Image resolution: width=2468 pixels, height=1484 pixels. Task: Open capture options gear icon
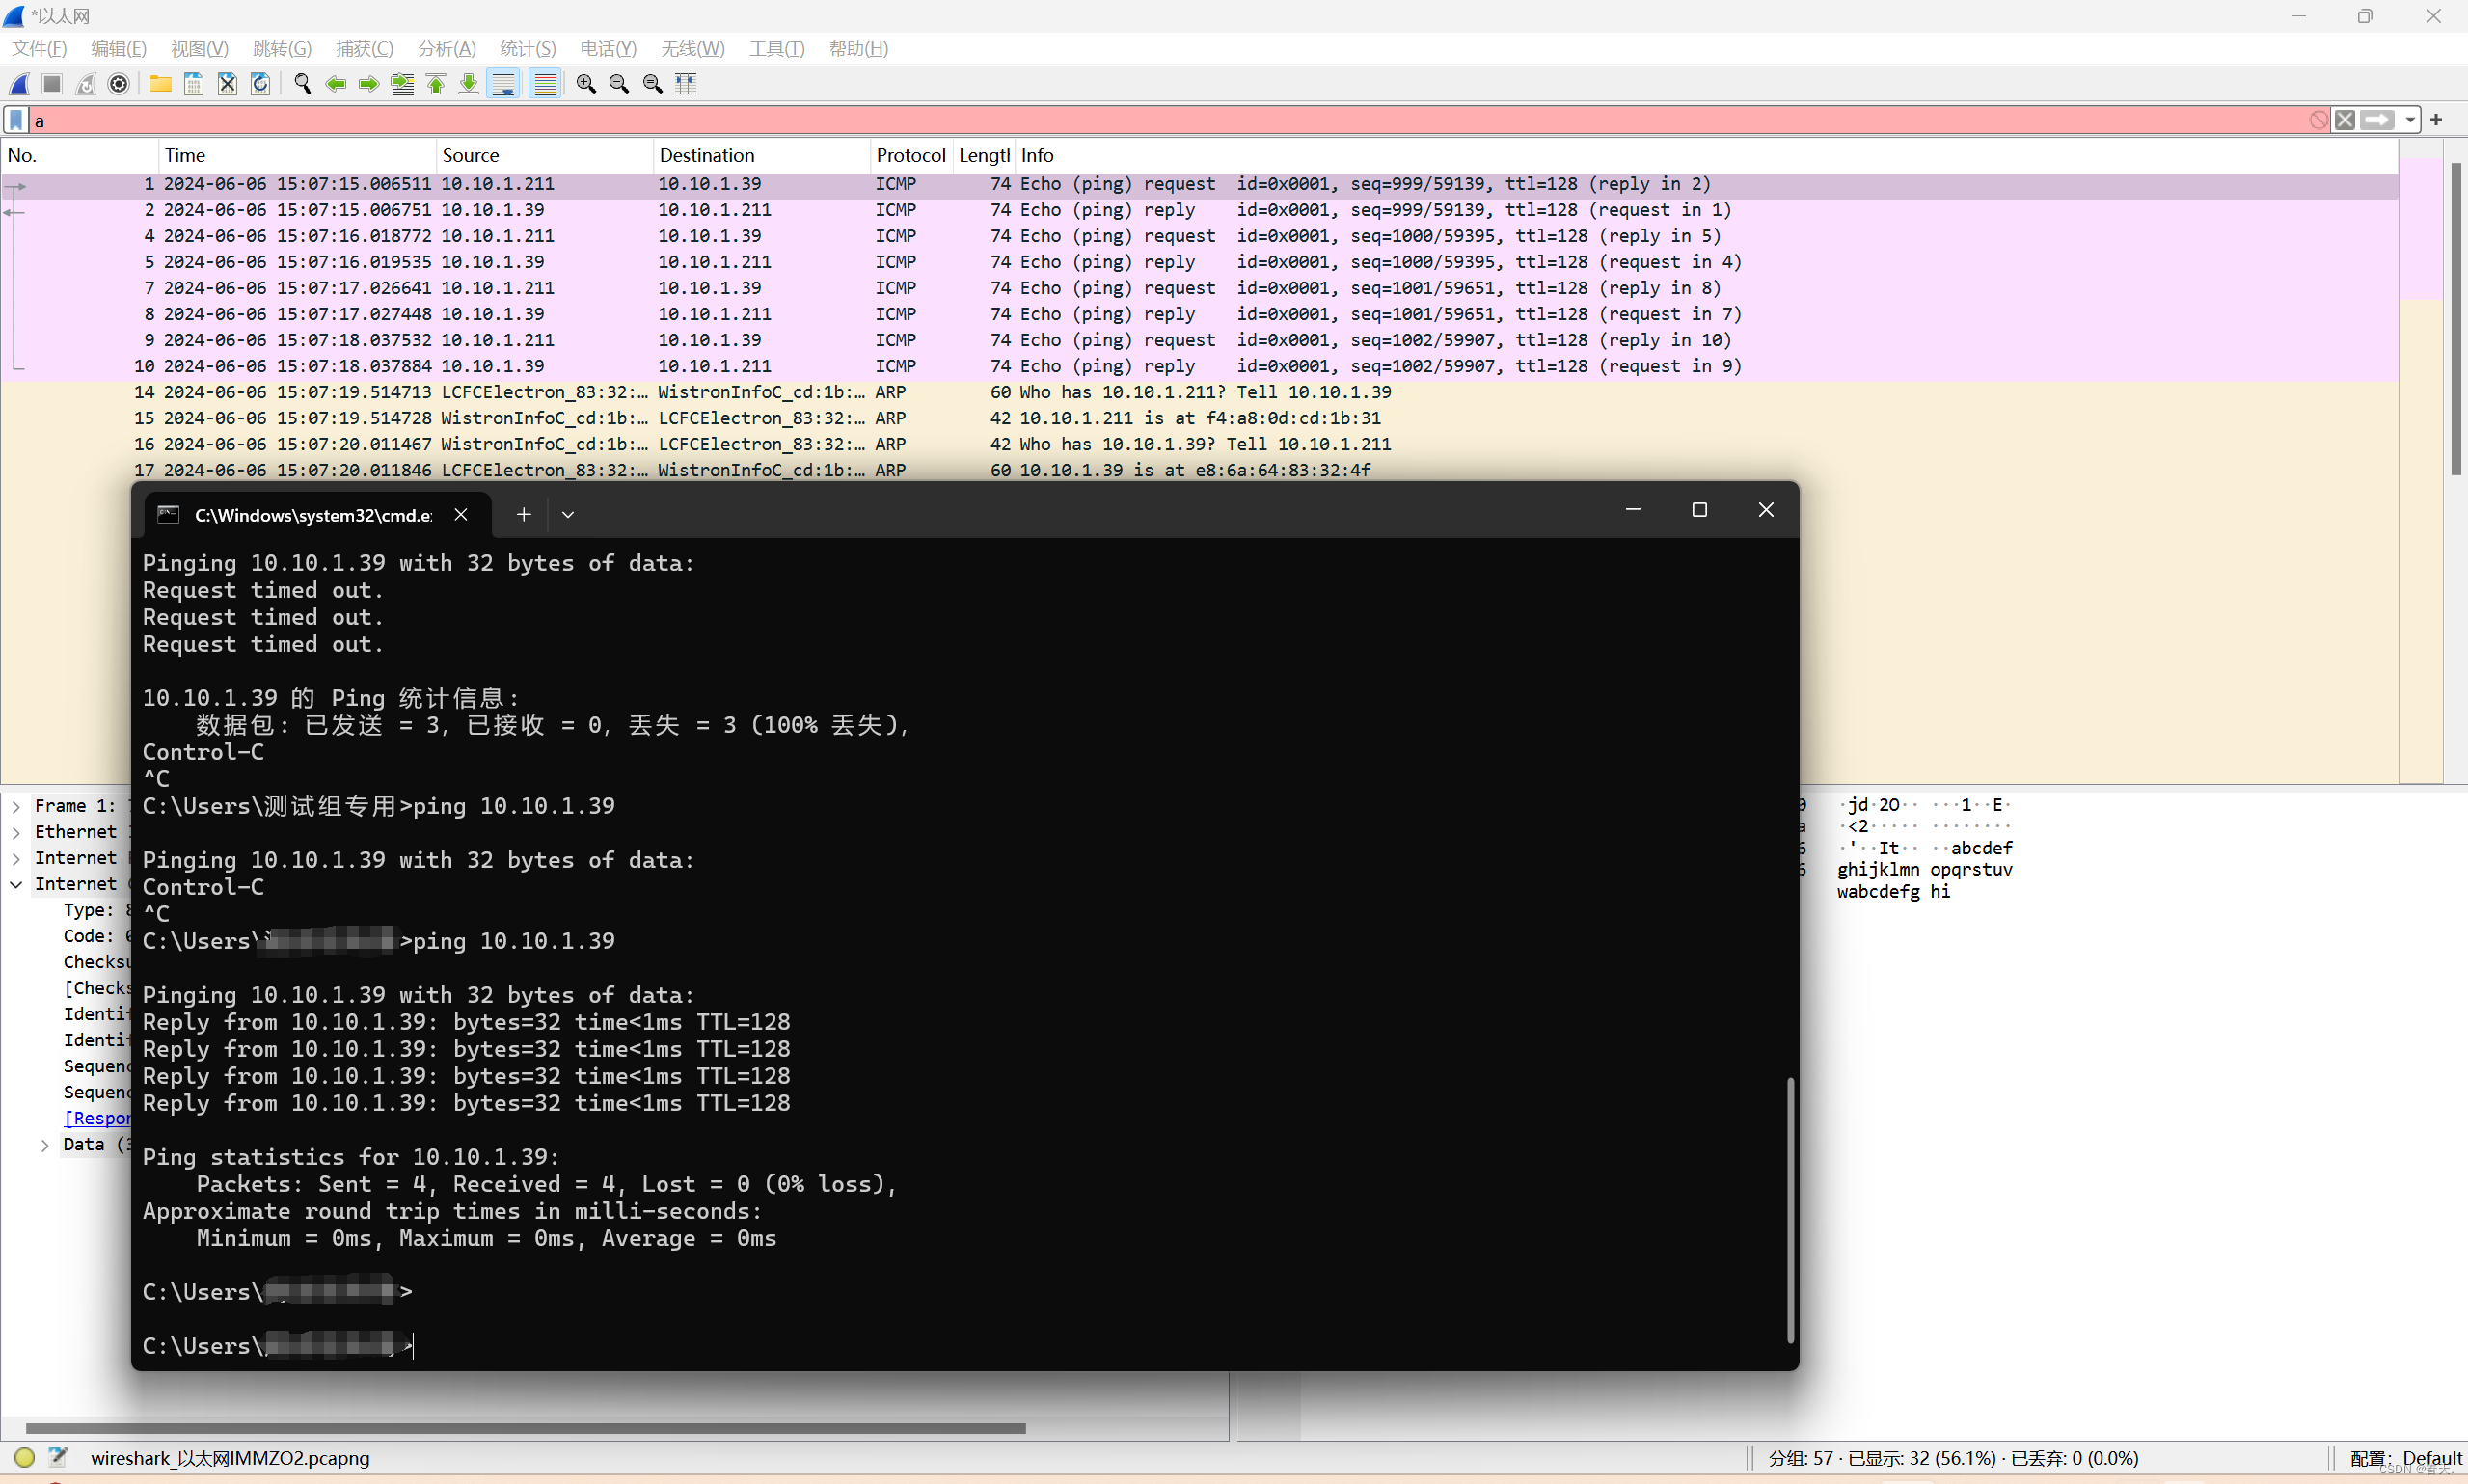119,84
